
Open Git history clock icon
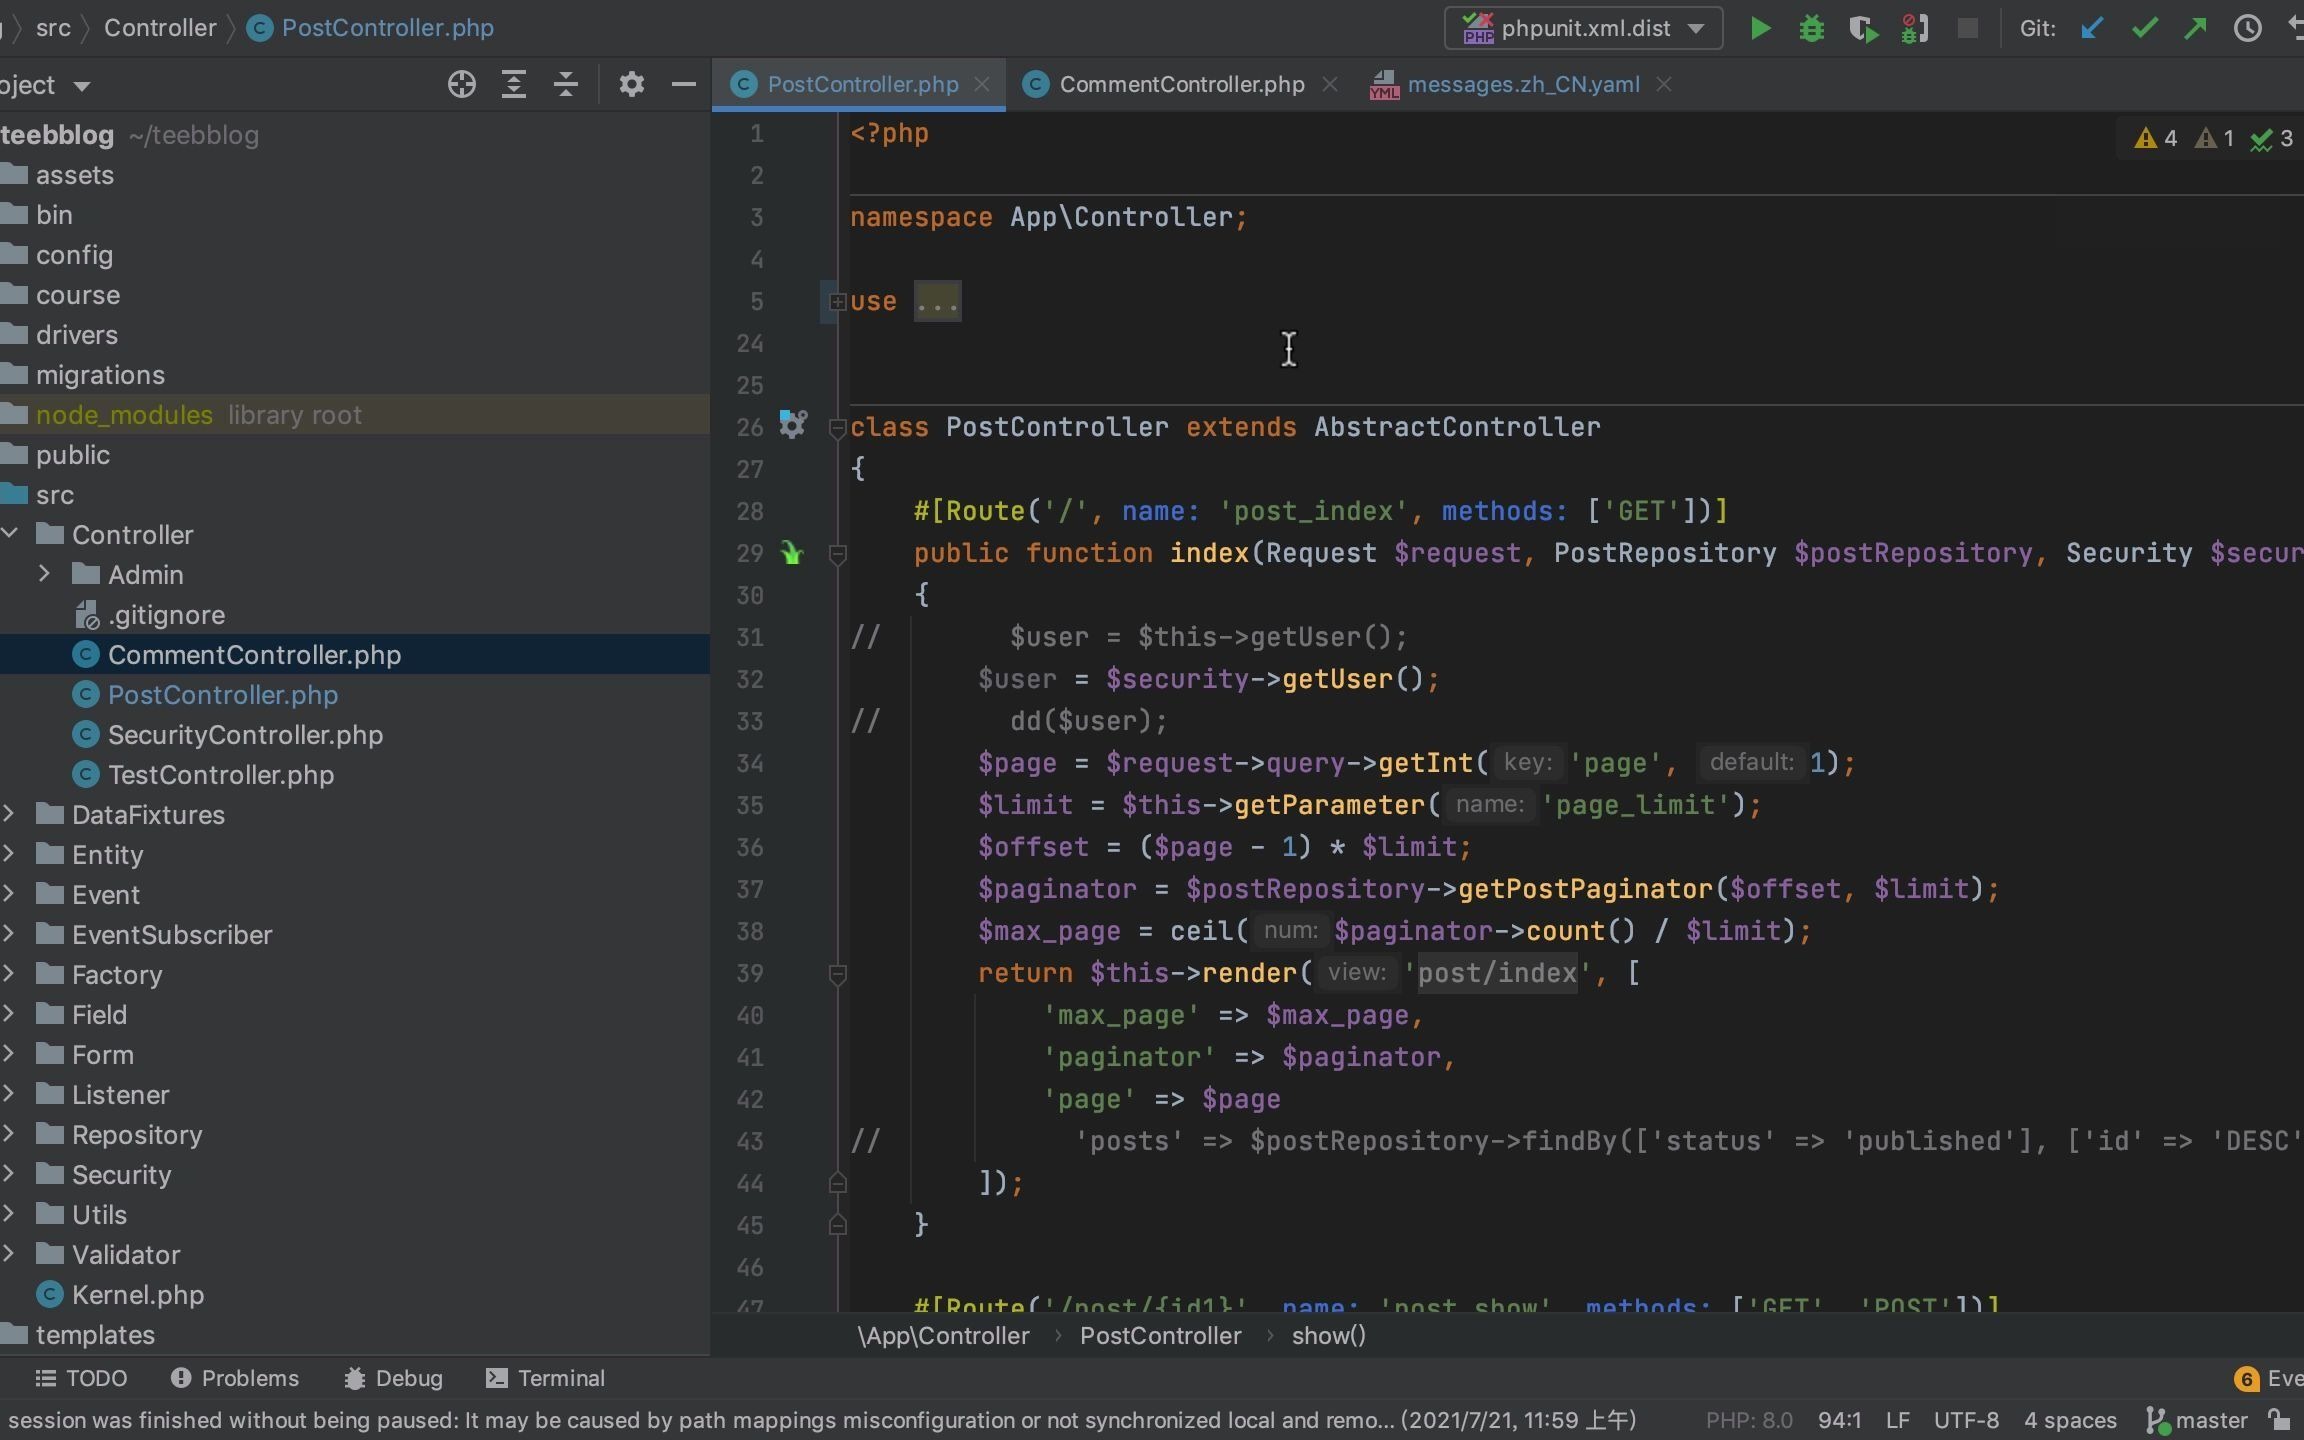2247,28
